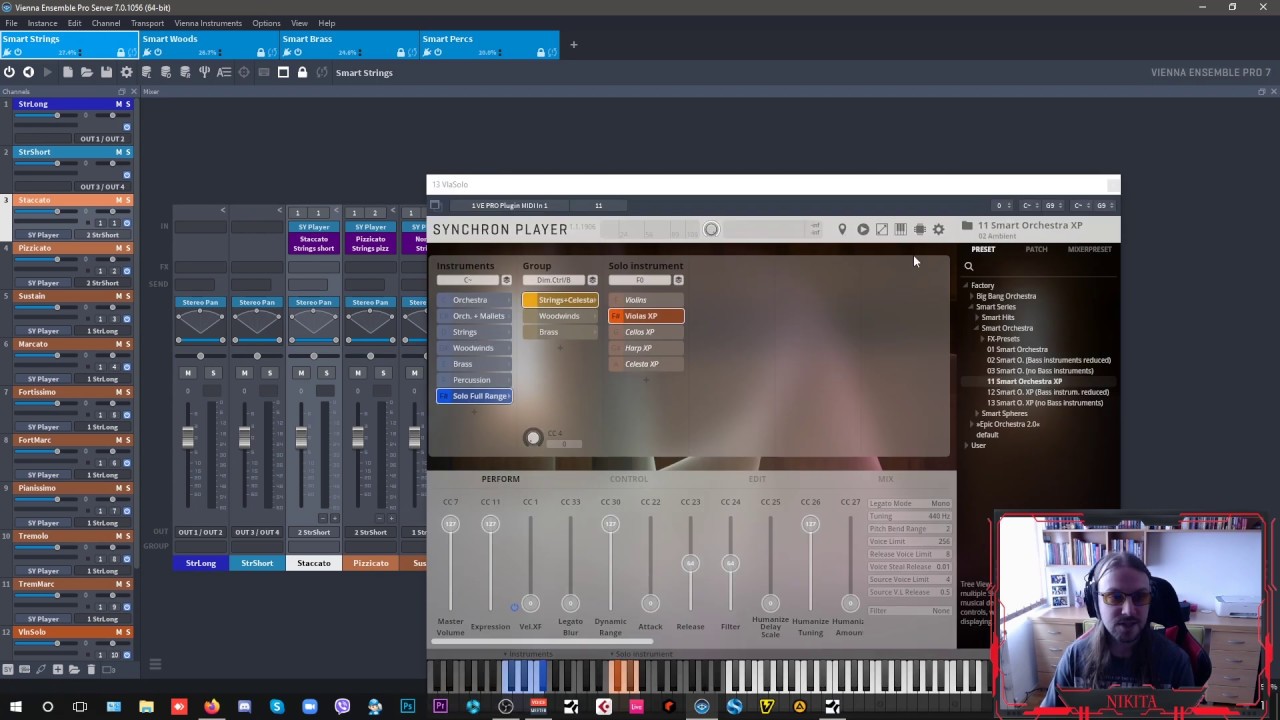The width and height of the screenshot is (1280, 720).
Task: Click the StrLong mixer strip volume fader
Action: [187, 437]
